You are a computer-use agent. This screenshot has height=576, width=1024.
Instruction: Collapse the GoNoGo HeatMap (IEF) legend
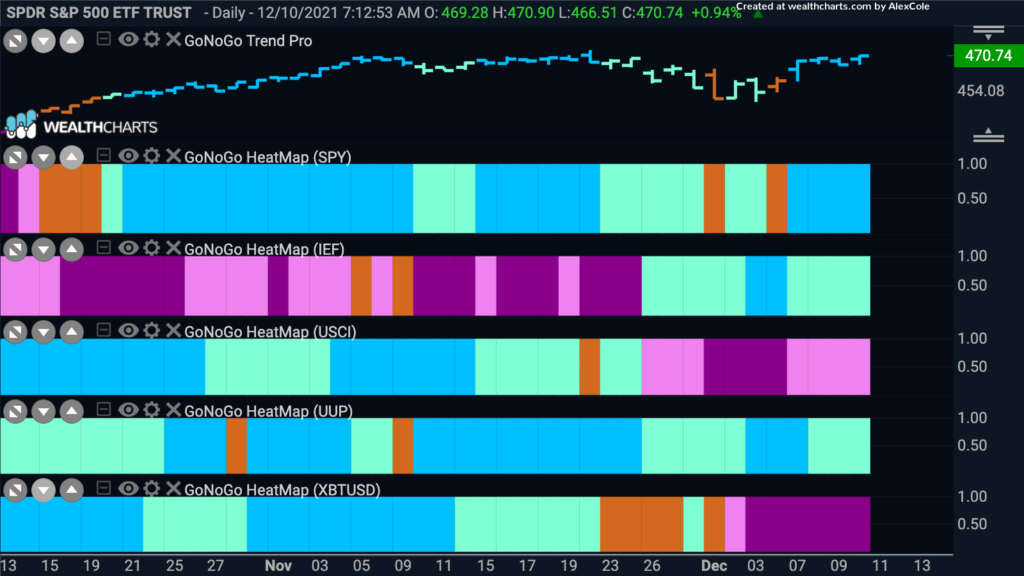103,248
